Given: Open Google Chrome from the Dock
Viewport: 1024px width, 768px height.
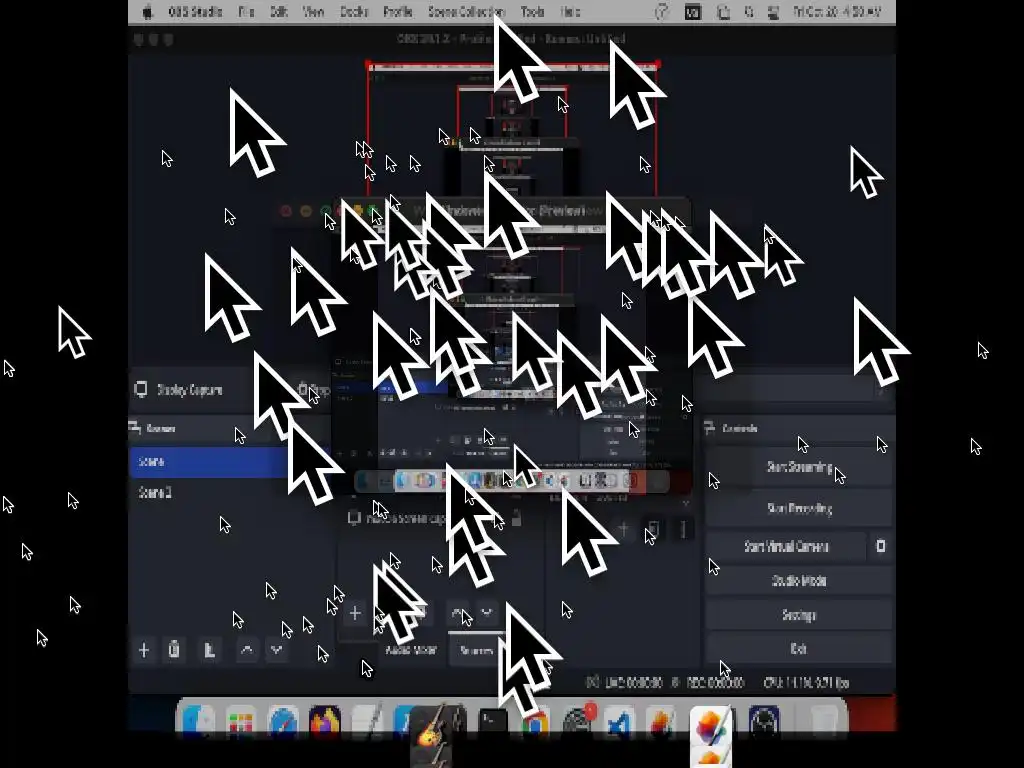Looking at the screenshot, I should [535, 724].
